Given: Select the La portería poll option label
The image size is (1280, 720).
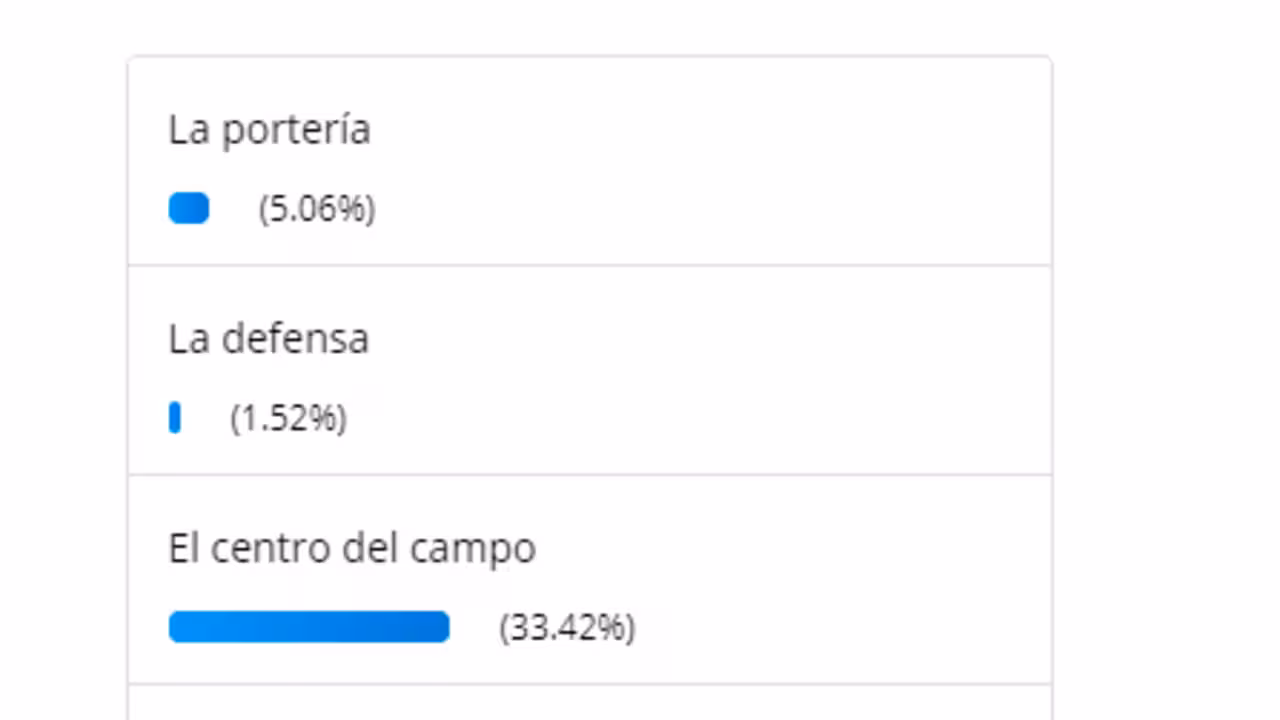Looking at the screenshot, I should (x=269, y=130).
